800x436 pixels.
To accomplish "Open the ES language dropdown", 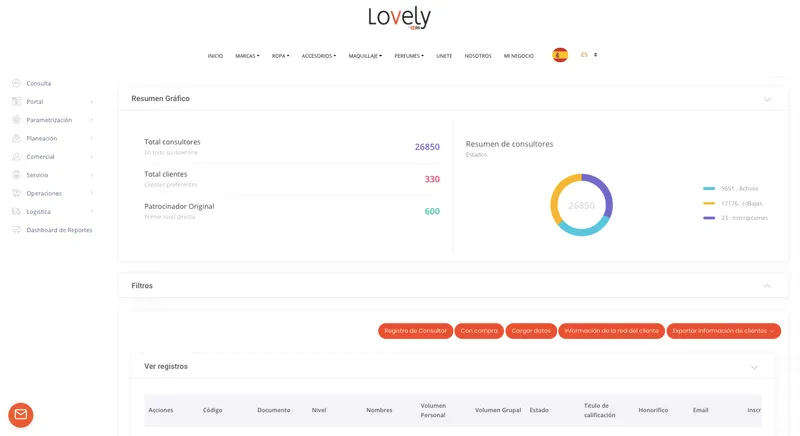I will (589, 55).
